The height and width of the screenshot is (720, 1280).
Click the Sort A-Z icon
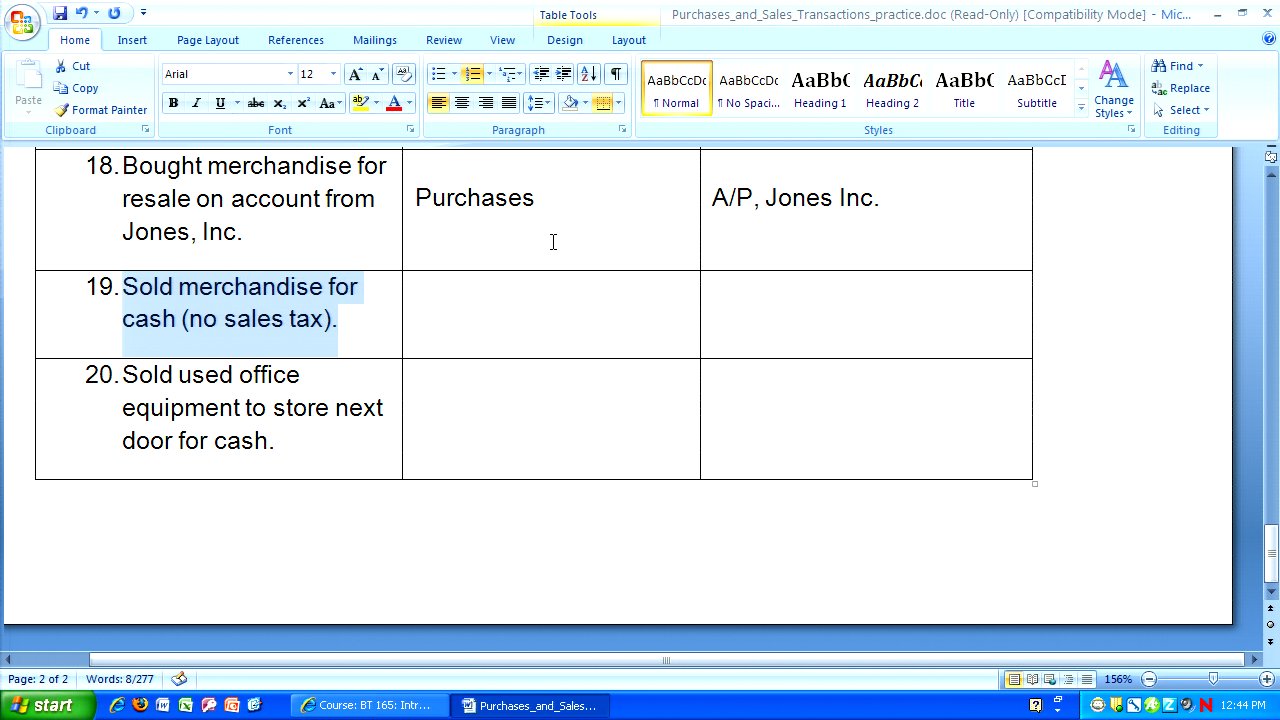589,74
